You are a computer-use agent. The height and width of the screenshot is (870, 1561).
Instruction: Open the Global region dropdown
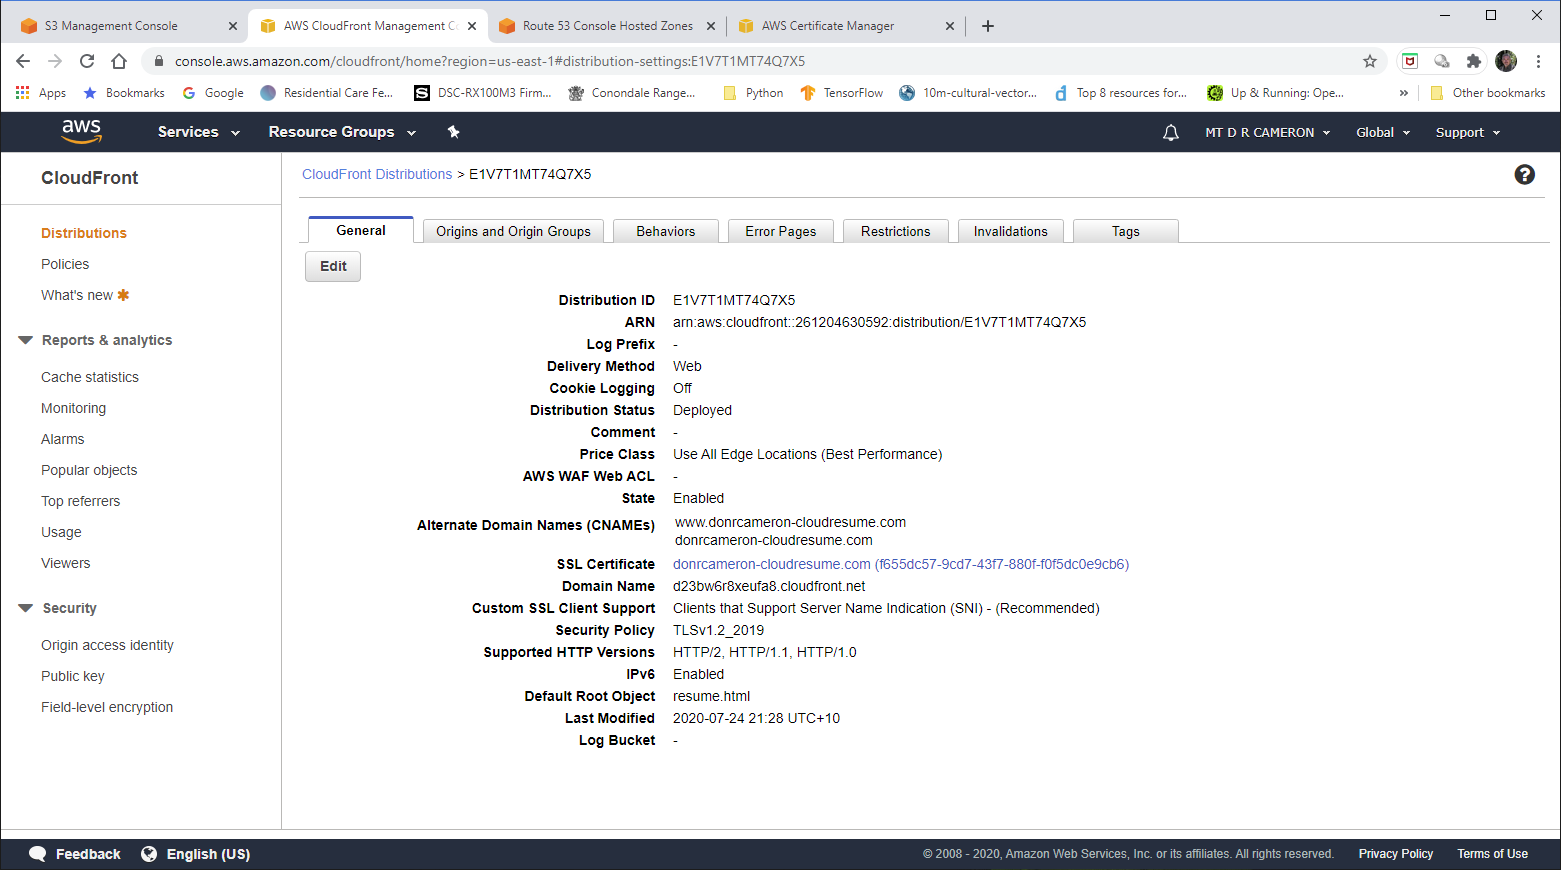[x=1383, y=132]
